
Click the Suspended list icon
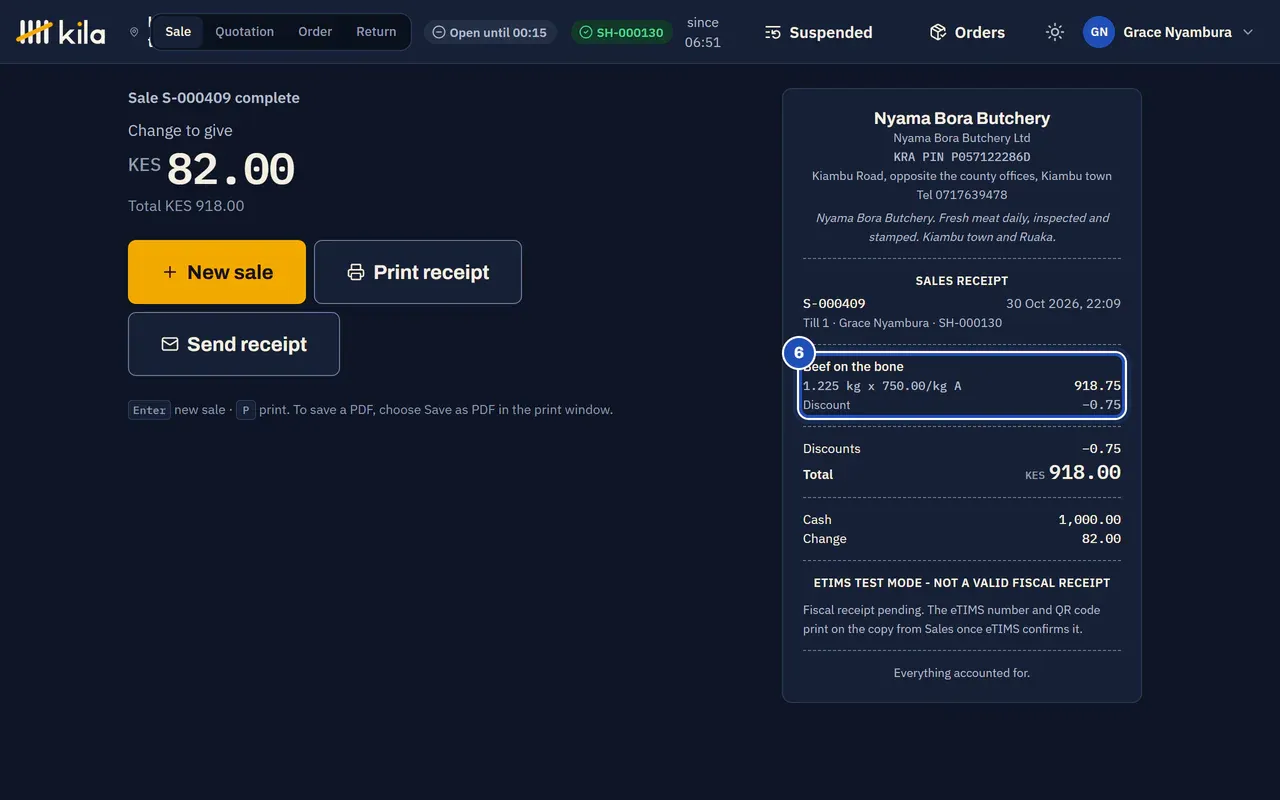(773, 32)
